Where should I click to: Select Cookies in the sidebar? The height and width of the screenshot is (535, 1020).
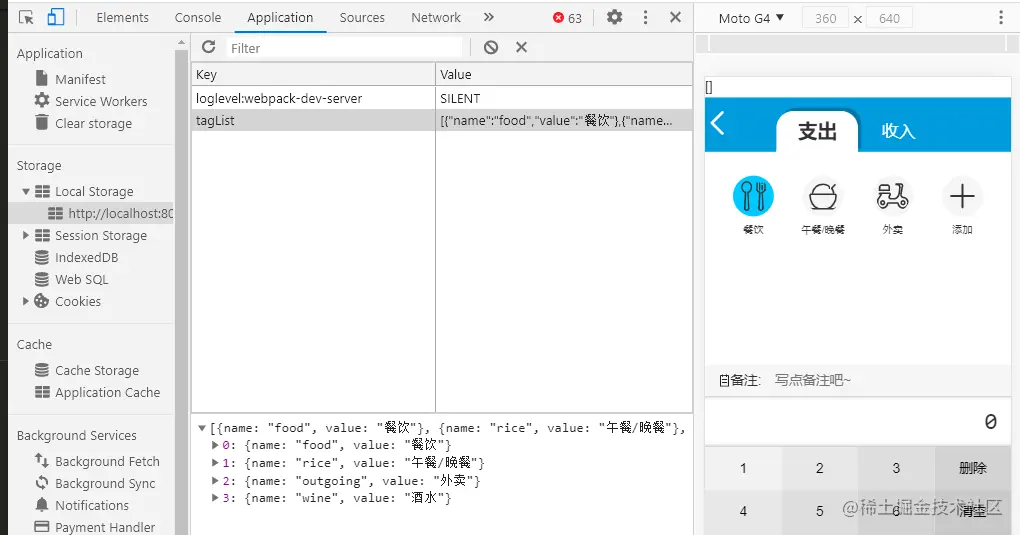77,301
